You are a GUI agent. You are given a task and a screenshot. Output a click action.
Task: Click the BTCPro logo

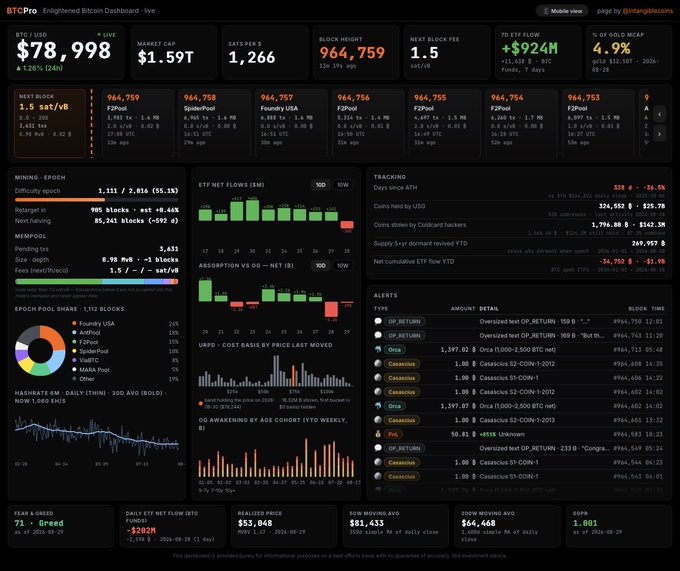click(x=22, y=11)
